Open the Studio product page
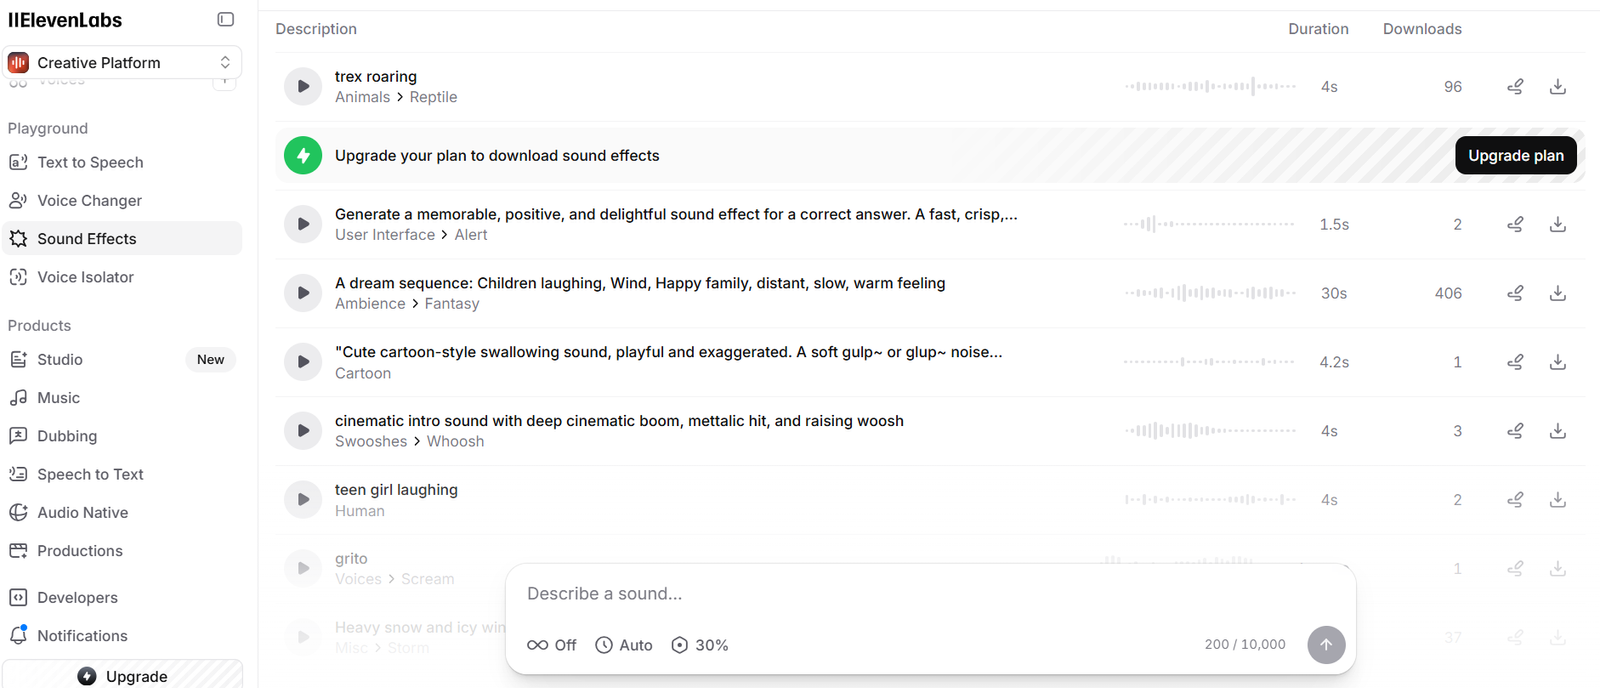 pyautogui.click(x=60, y=360)
